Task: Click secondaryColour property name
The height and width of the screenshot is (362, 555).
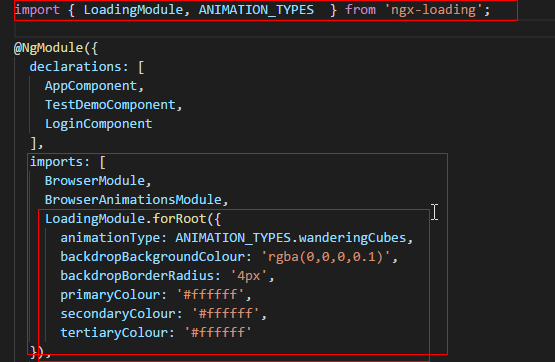Action: click(x=118, y=314)
